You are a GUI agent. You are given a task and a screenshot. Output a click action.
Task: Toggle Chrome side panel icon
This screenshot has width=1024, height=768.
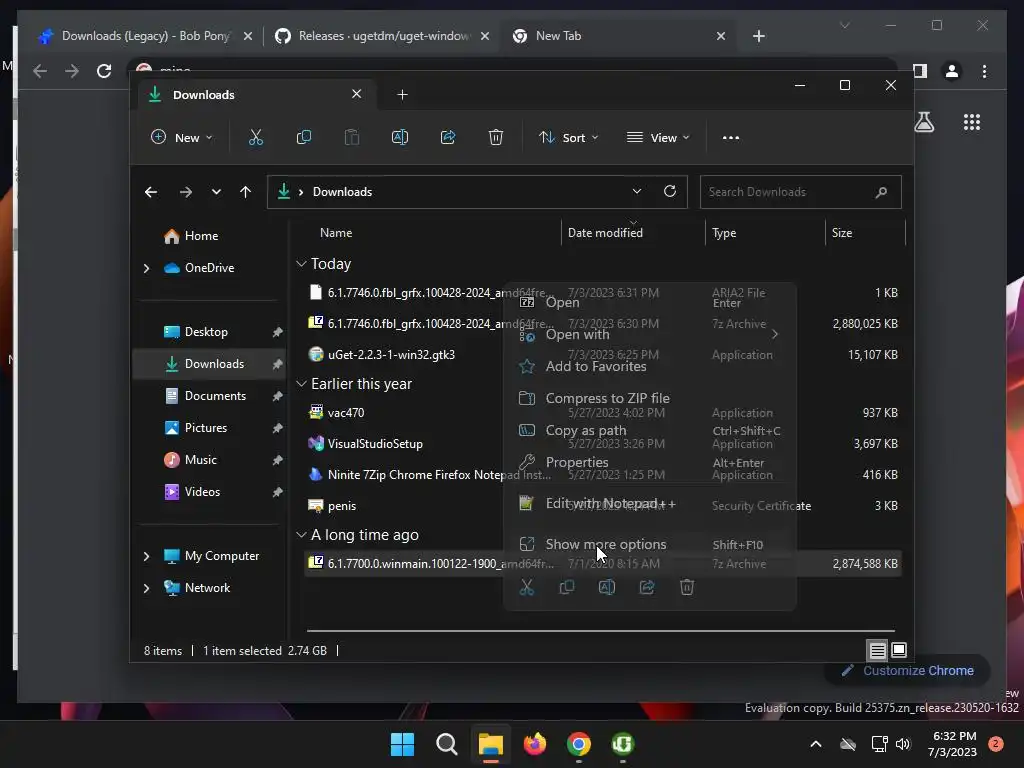coord(920,71)
